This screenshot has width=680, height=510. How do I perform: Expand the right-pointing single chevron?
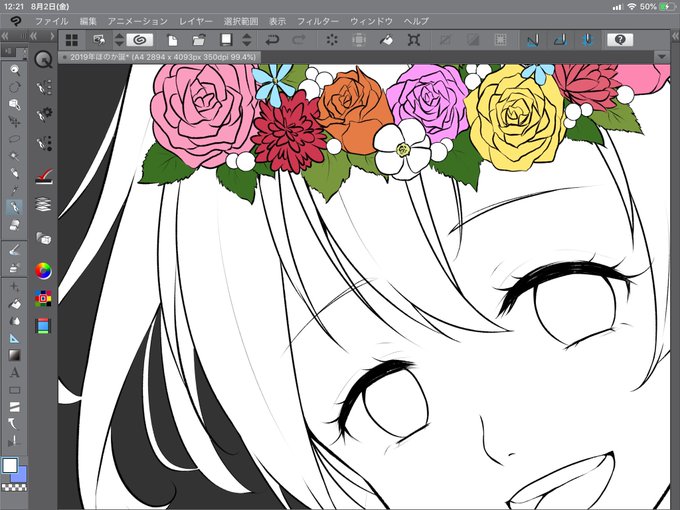point(52,36)
